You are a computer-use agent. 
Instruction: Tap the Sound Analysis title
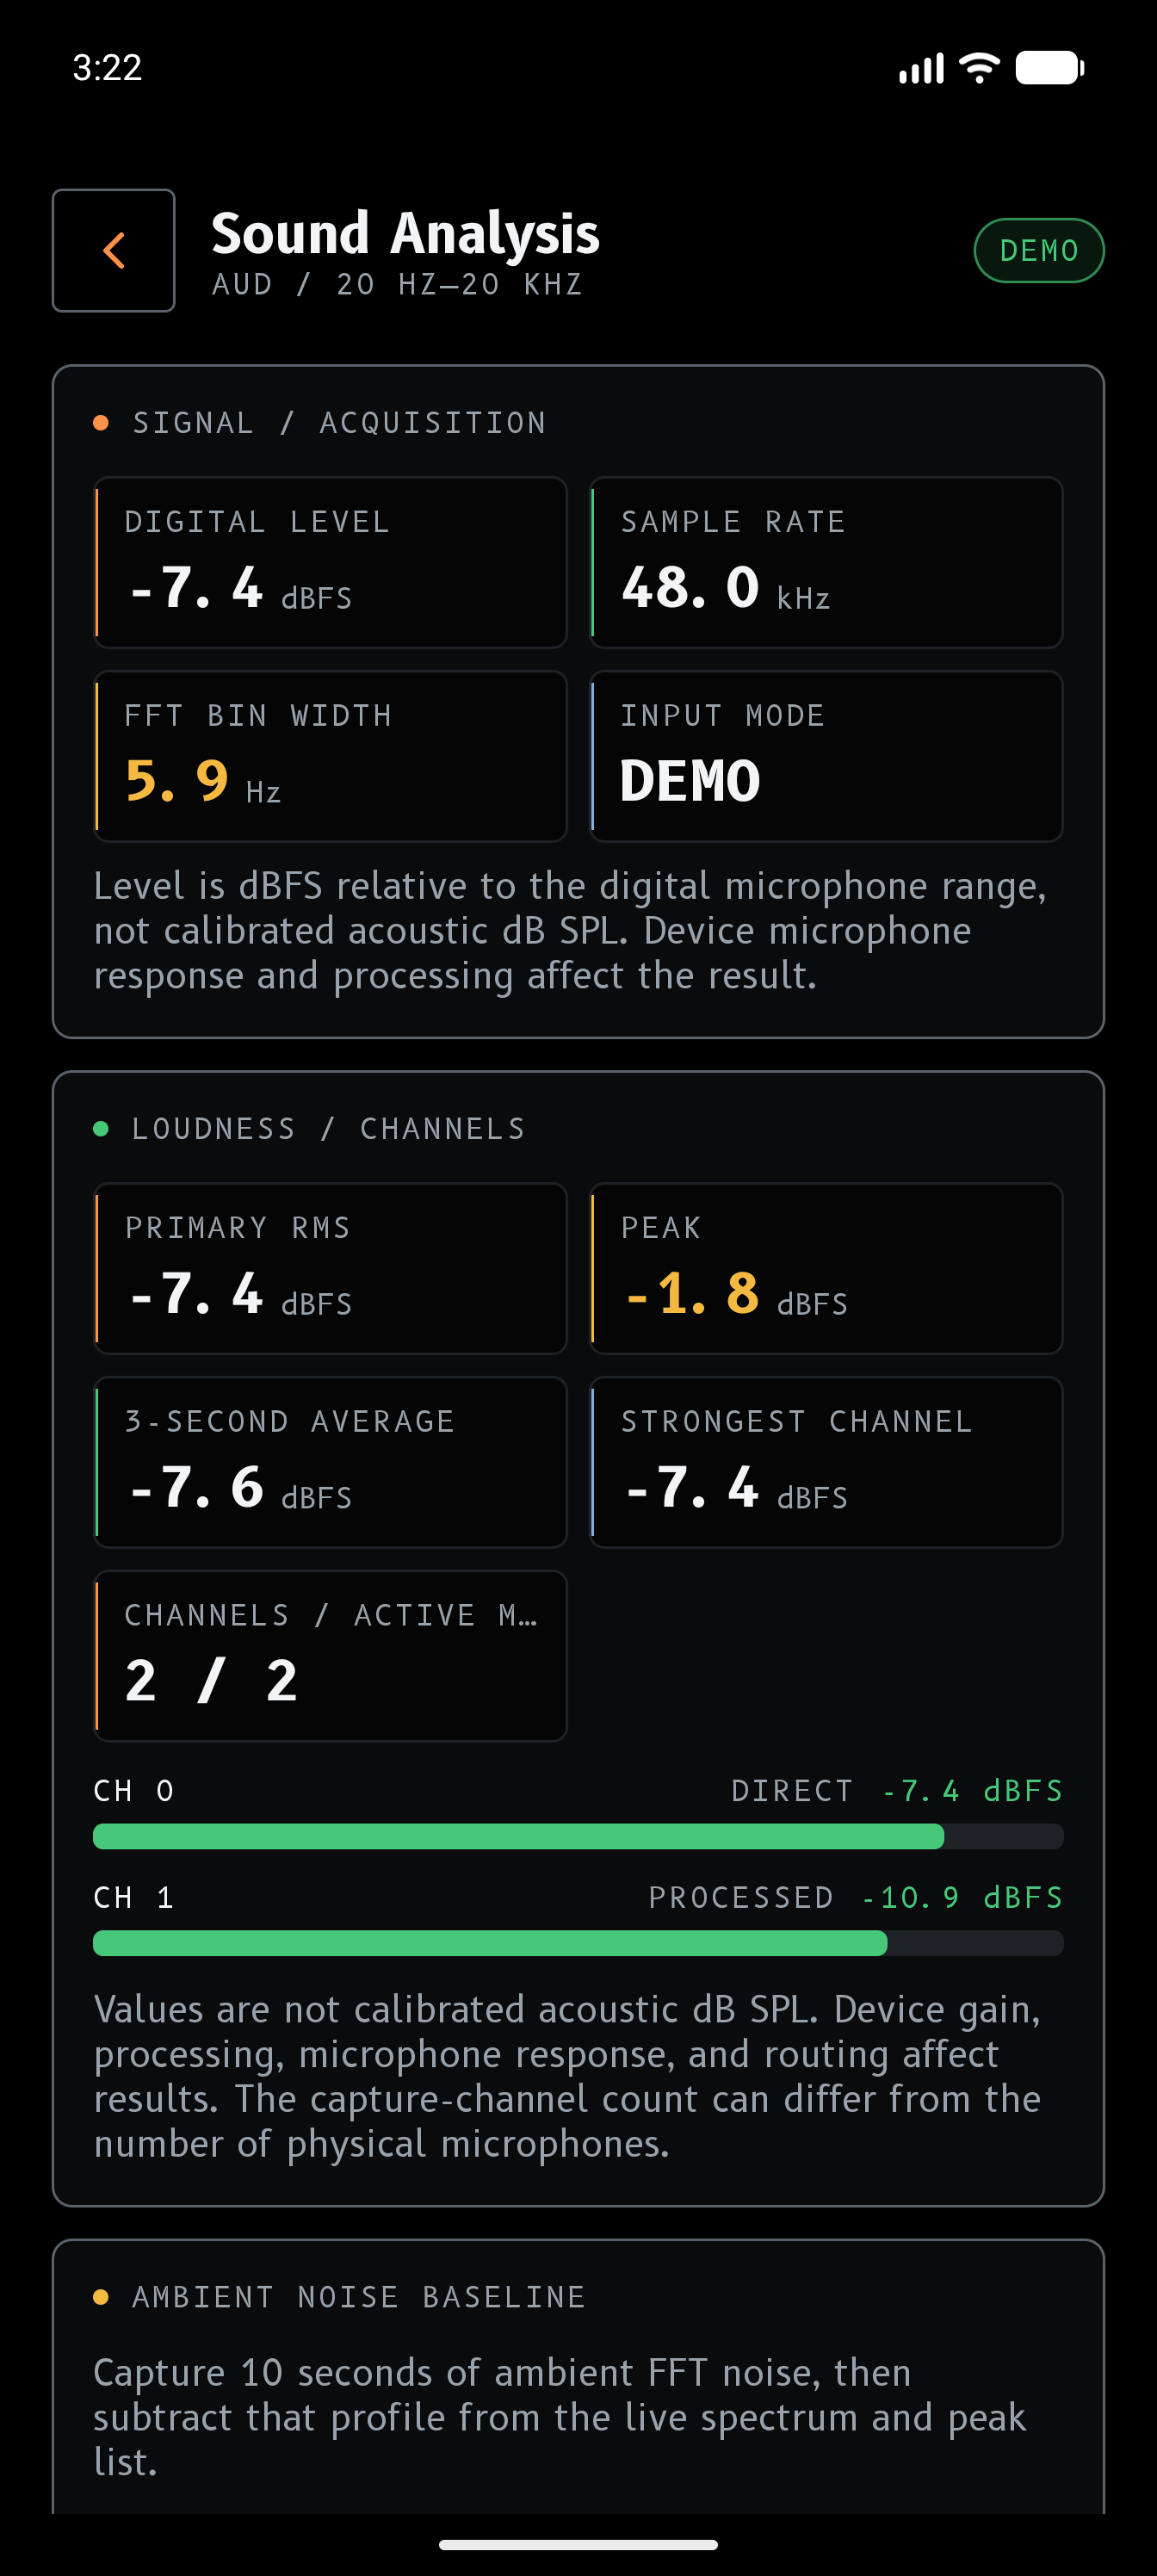(x=405, y=233)
